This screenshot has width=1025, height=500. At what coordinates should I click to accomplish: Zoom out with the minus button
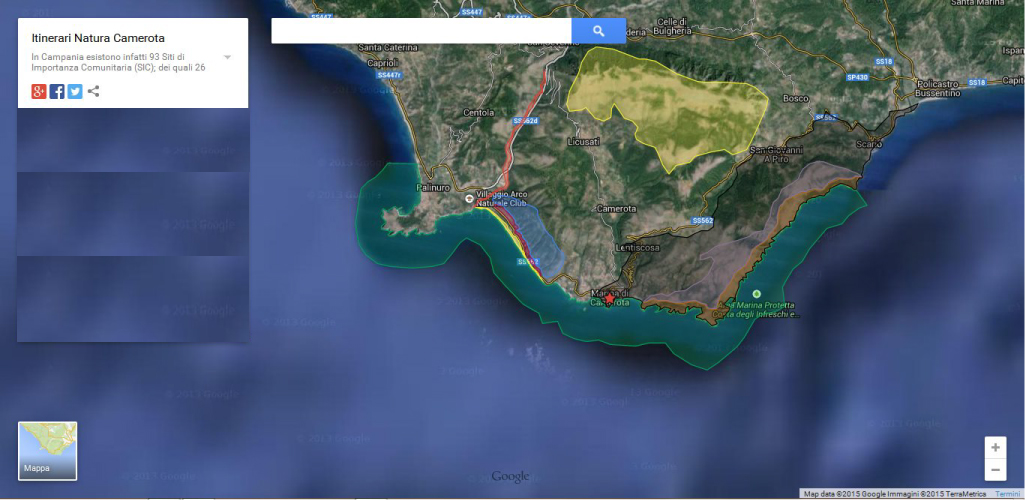coord(996,469)
